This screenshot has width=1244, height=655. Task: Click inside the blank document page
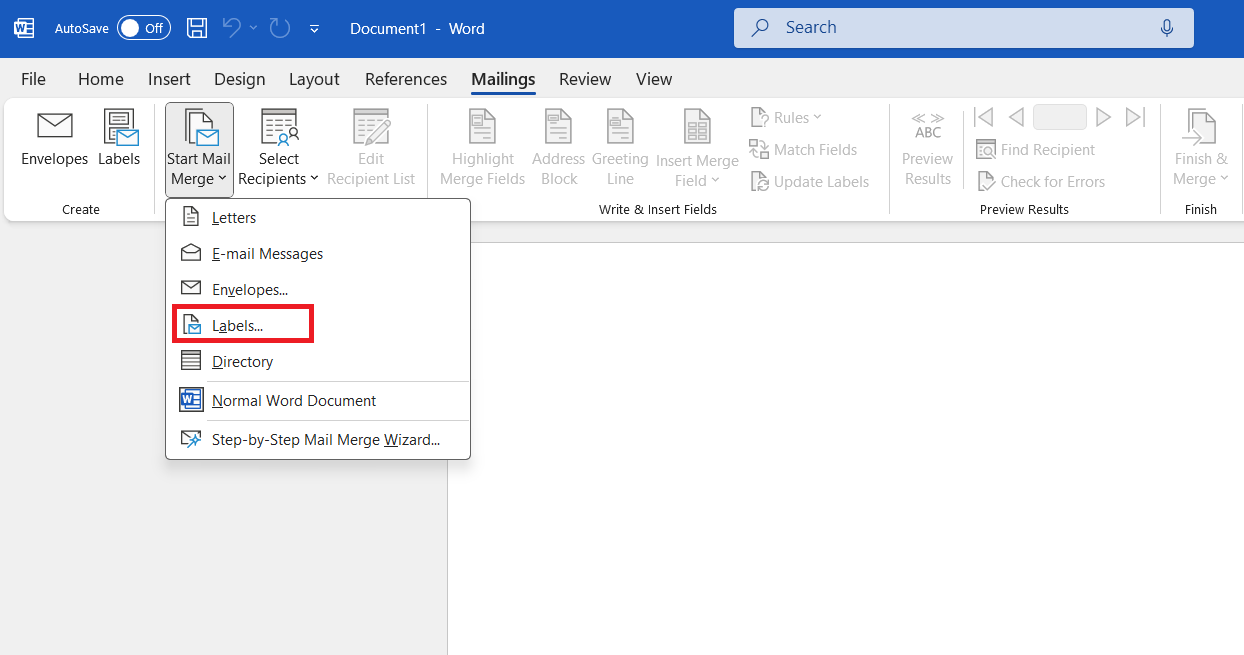(x=846, y=449)
